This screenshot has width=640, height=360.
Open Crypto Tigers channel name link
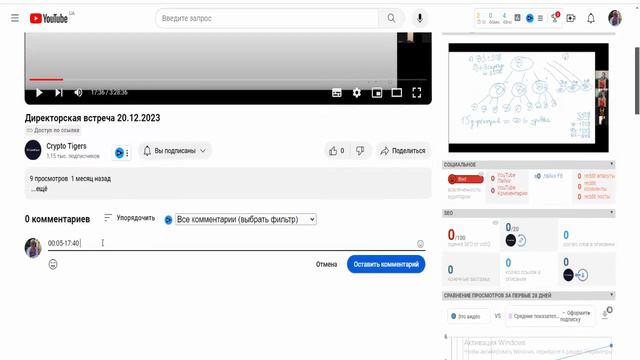[x=66, y=146]
